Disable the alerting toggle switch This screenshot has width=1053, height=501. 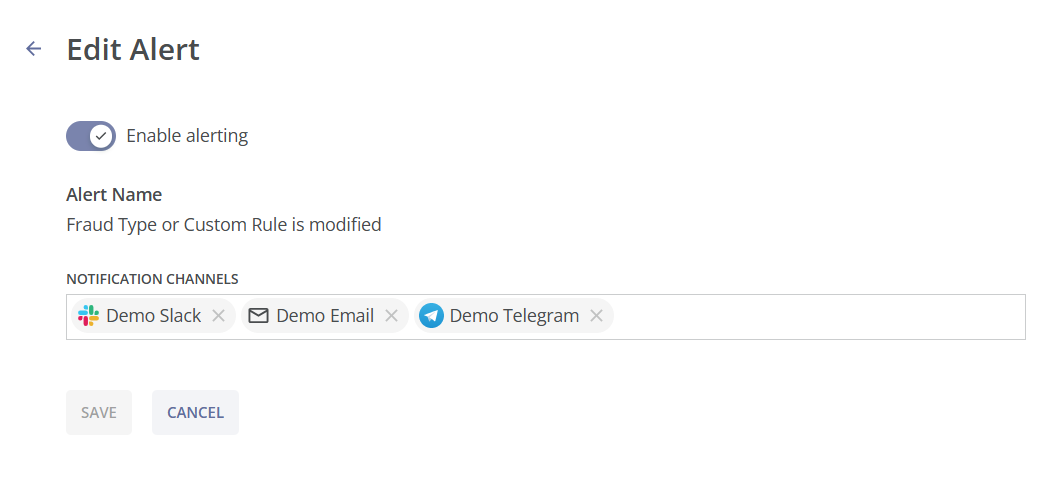click(90, 136)
